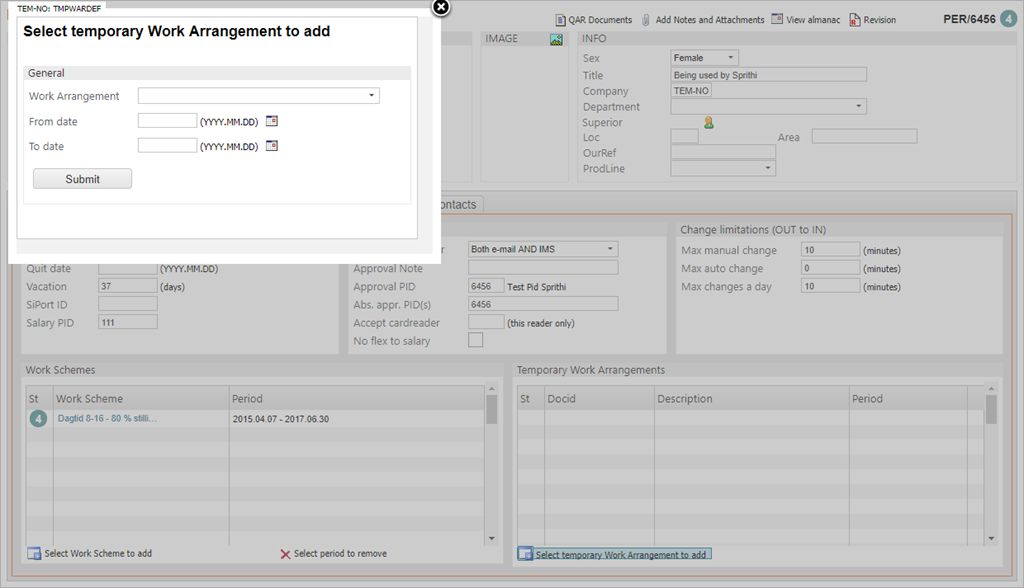Viewport: 1024px width, 588px height.
Task: Switch to the Contacts tab
Action: point(457,204)
